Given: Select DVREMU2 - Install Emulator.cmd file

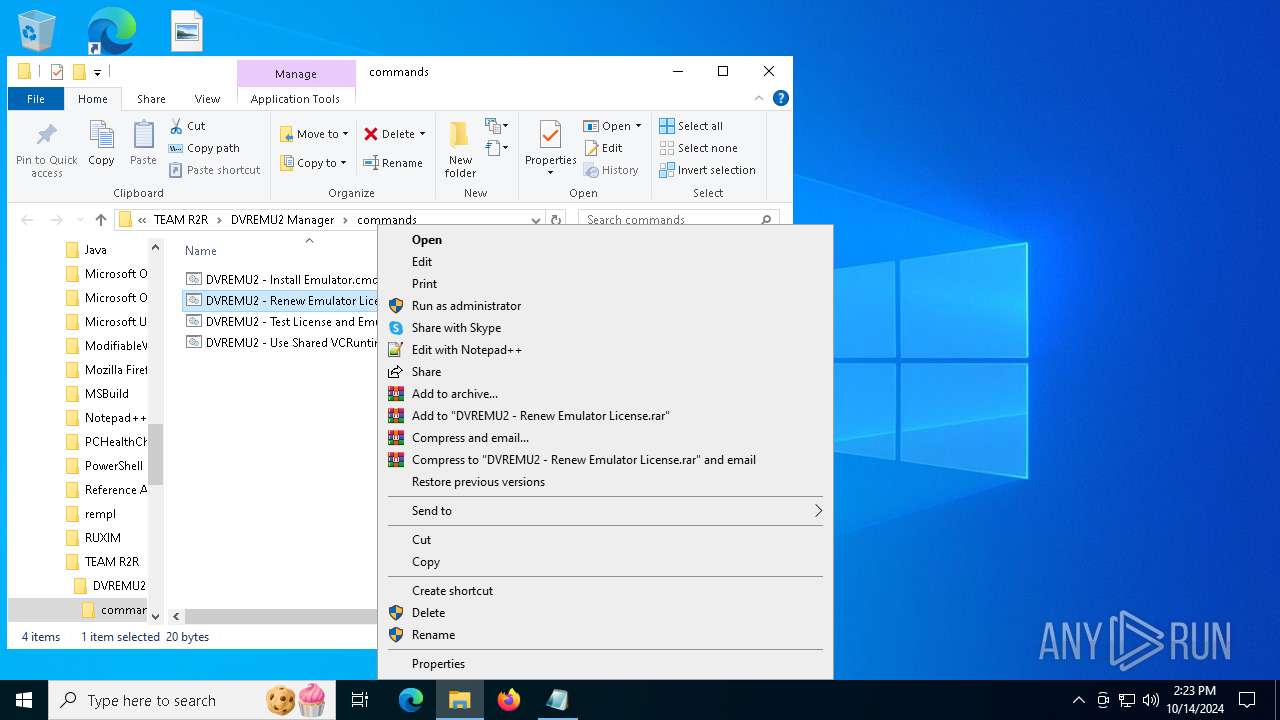Looking at the screenshot, I should click(281, 280).
